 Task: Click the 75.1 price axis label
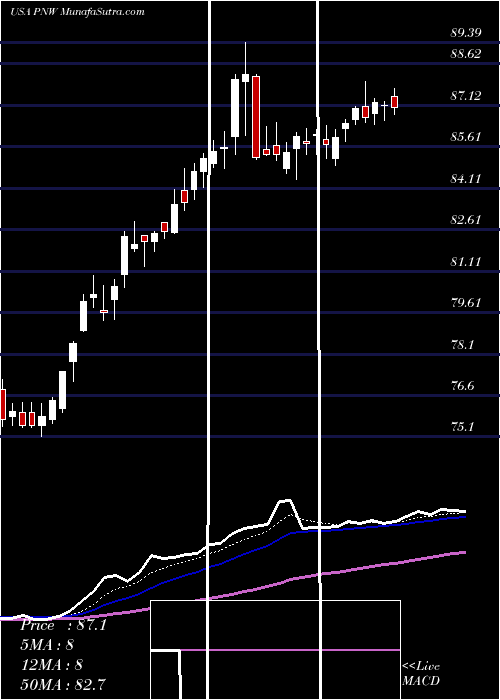pos(463,427)
